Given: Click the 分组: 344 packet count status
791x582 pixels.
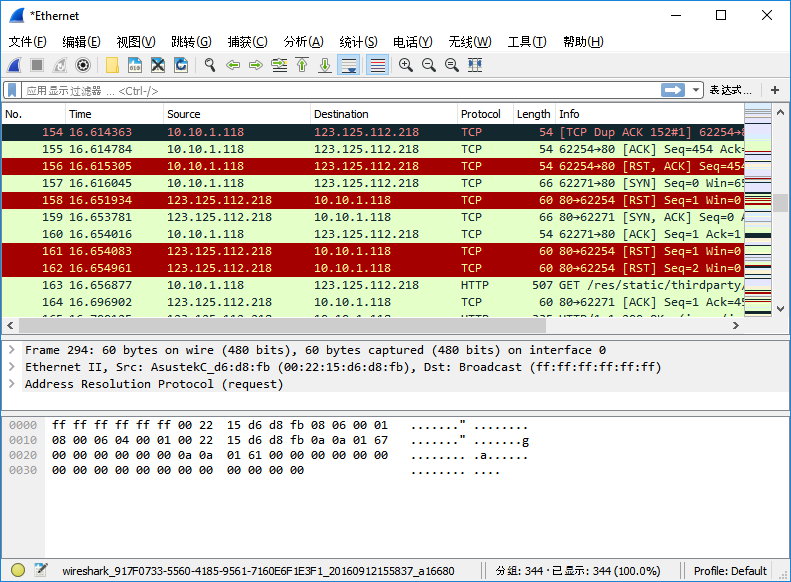Looking at the screenshot, I should click(578, 571).
